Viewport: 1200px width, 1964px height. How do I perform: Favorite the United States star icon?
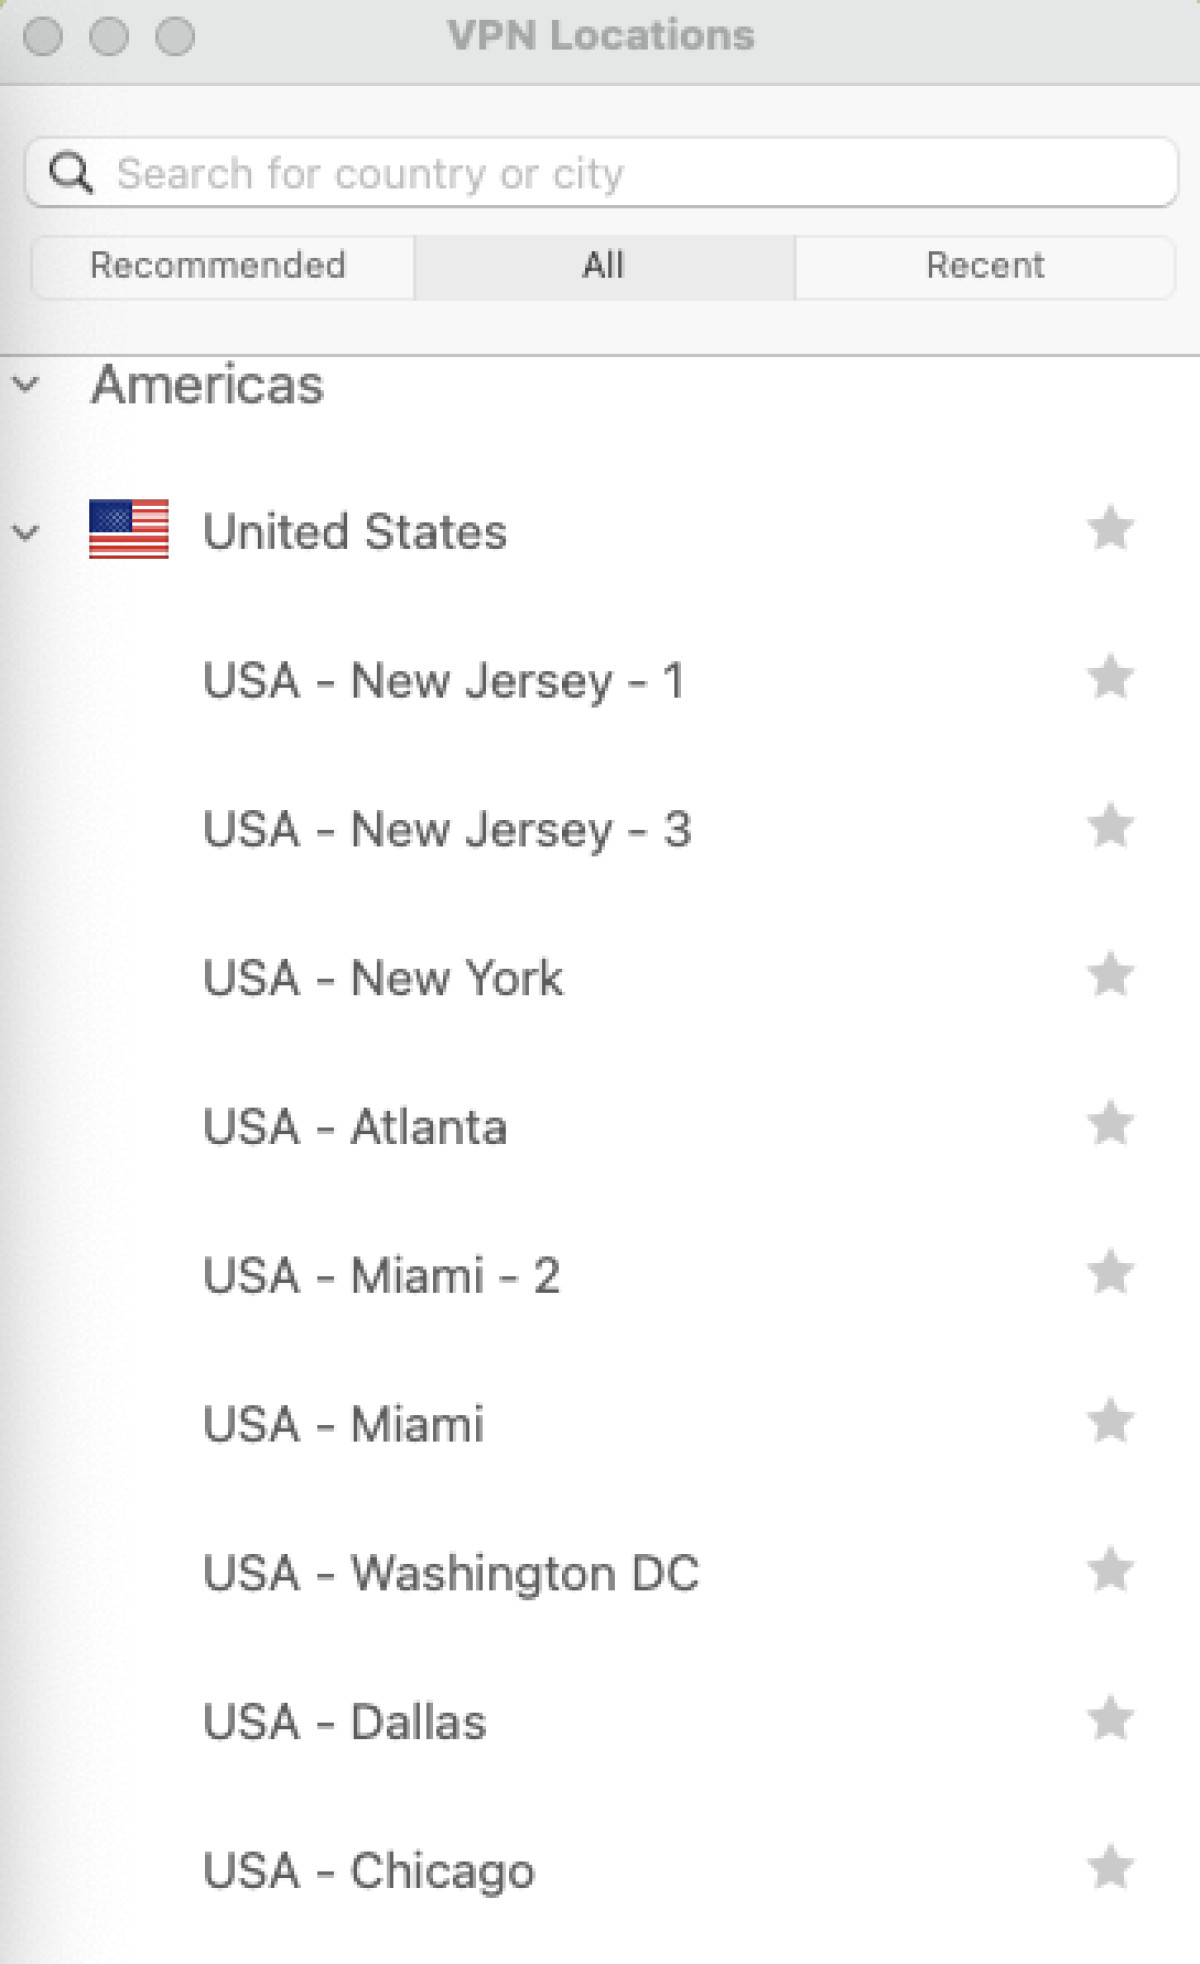1110,528
